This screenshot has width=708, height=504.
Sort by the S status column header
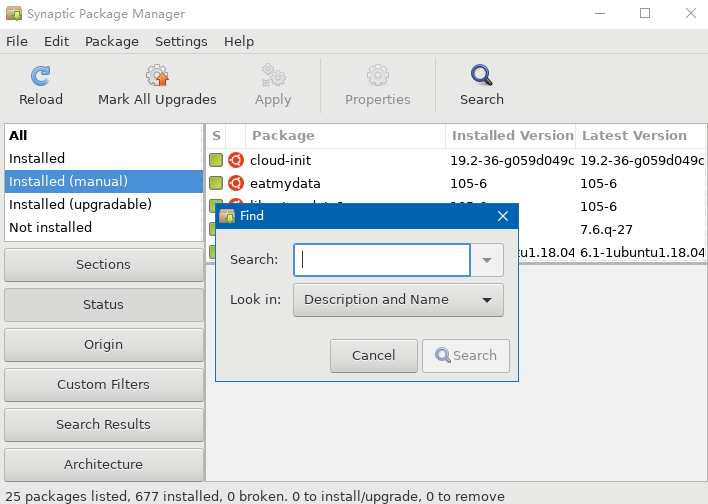[x=216, y=136]
